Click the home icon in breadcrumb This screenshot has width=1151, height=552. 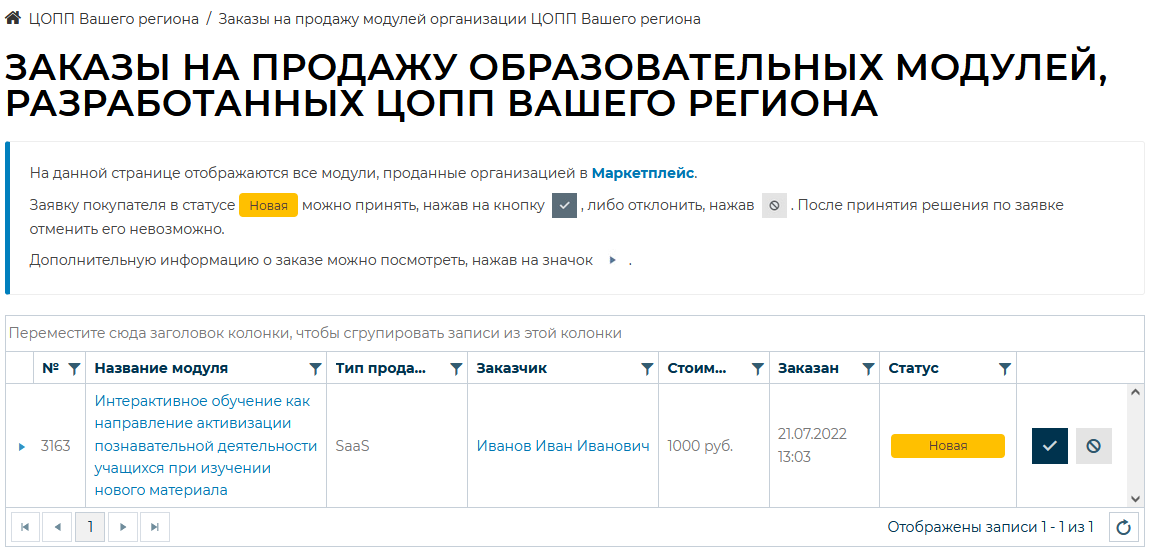13,18
